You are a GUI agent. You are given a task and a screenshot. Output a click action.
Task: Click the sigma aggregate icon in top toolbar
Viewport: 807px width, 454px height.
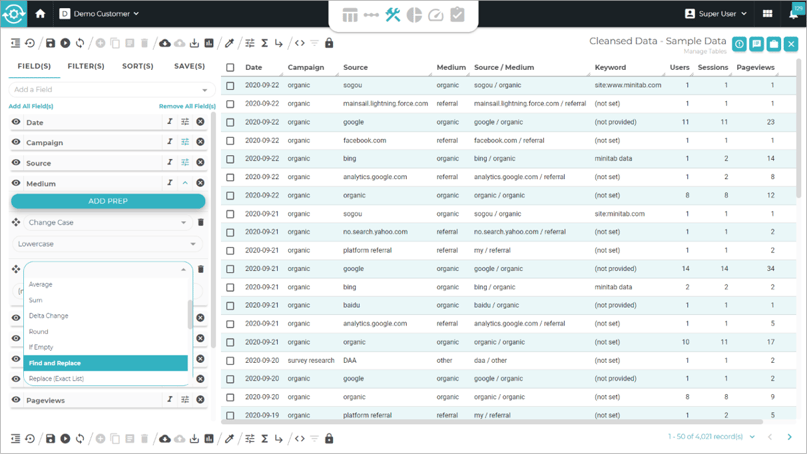pos(264,43)
